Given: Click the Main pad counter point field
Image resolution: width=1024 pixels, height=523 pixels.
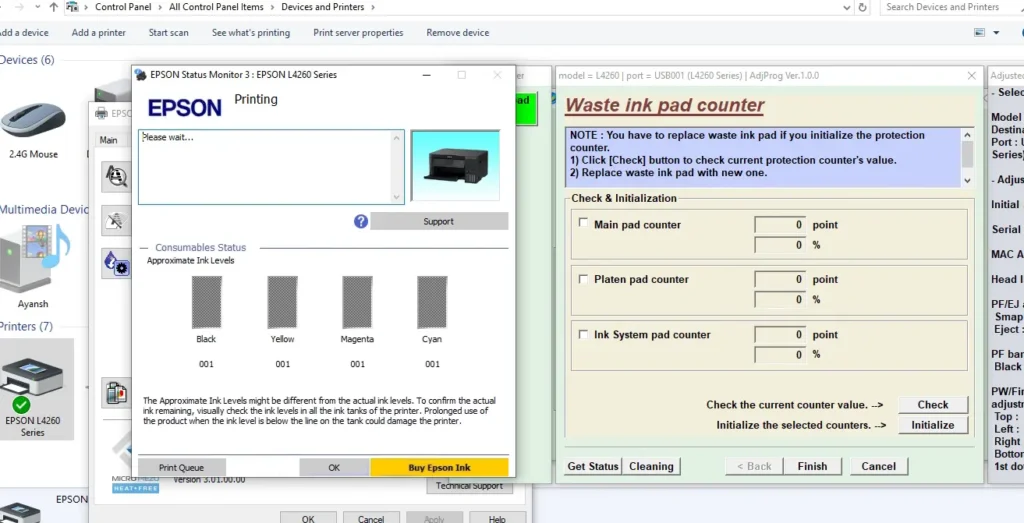Looking at the screenshot, I should point(780,225).
